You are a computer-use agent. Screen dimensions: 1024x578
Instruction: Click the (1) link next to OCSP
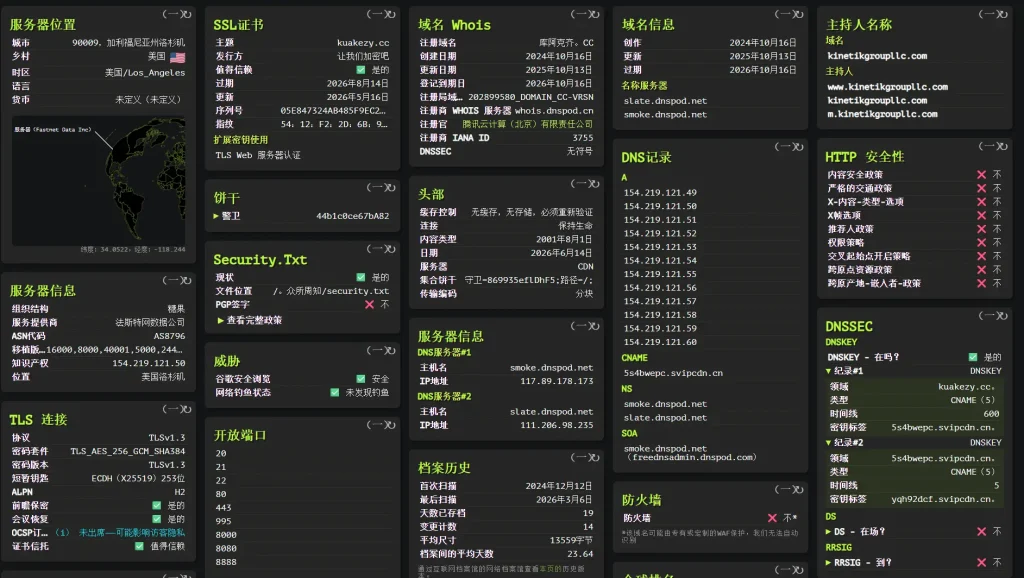click(x=62, y=533)
